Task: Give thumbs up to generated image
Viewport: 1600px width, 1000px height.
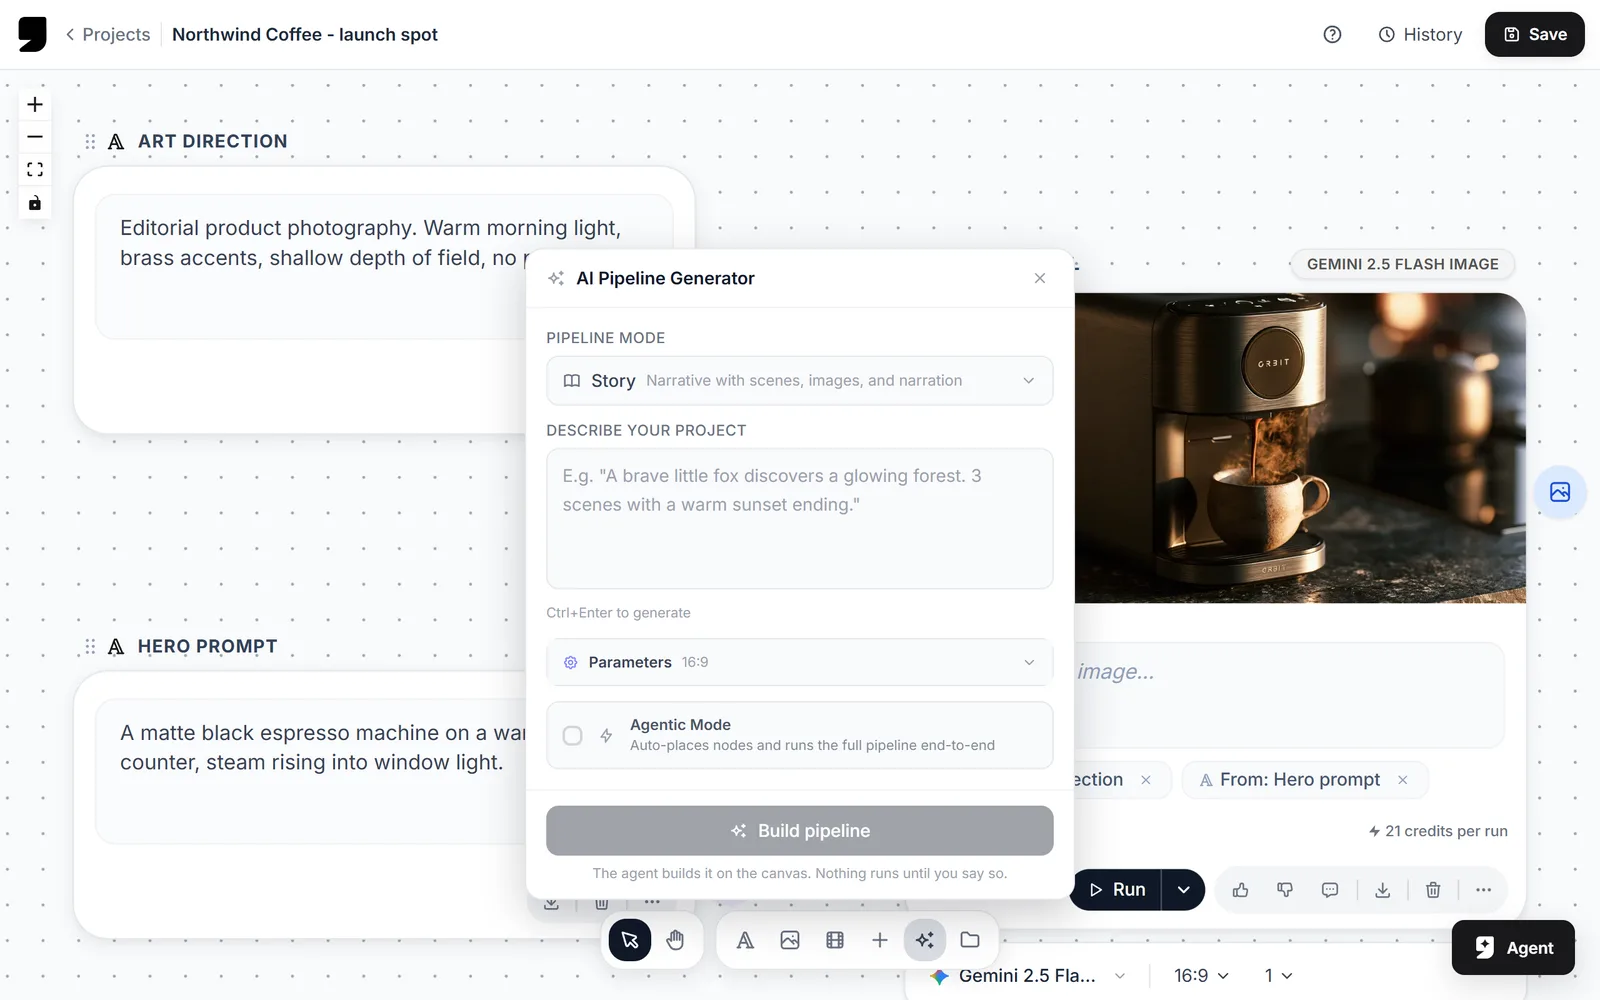Action: 1241,890
